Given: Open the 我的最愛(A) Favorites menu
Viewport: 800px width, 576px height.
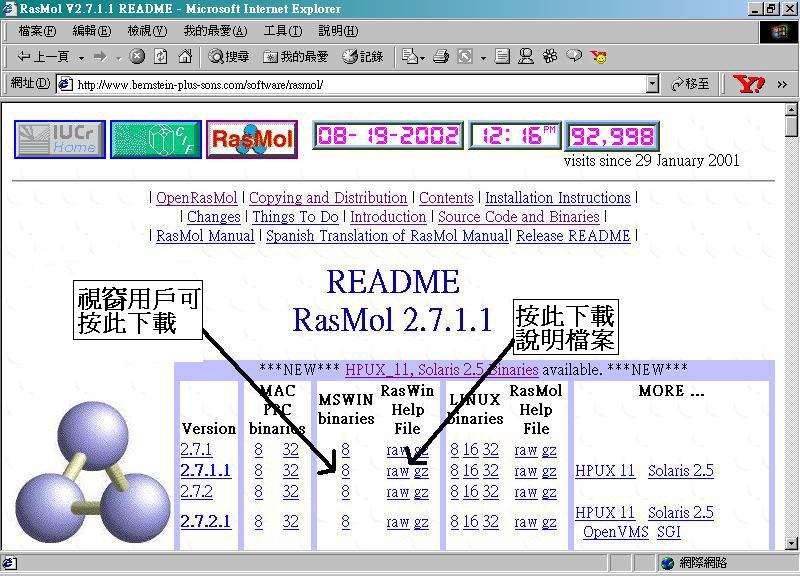Looking at the screenshot, I should [x=215, y=31].
